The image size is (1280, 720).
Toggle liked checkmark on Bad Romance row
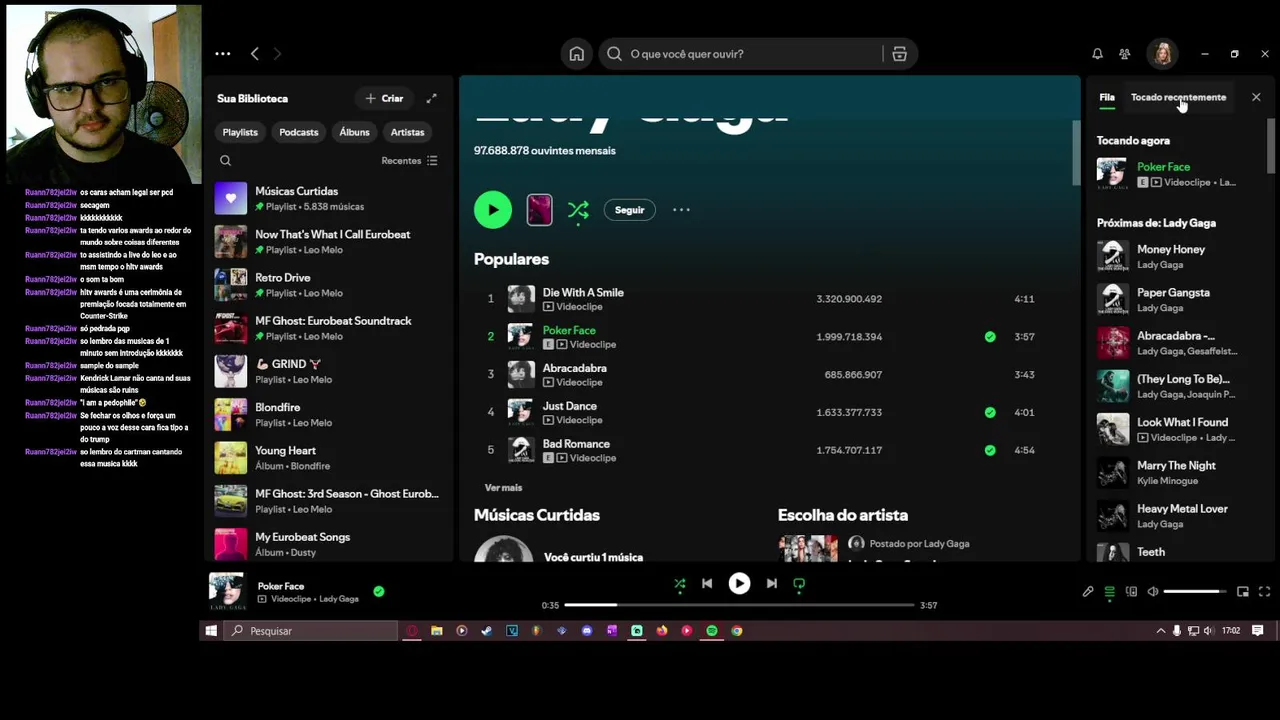click(990, 450)
